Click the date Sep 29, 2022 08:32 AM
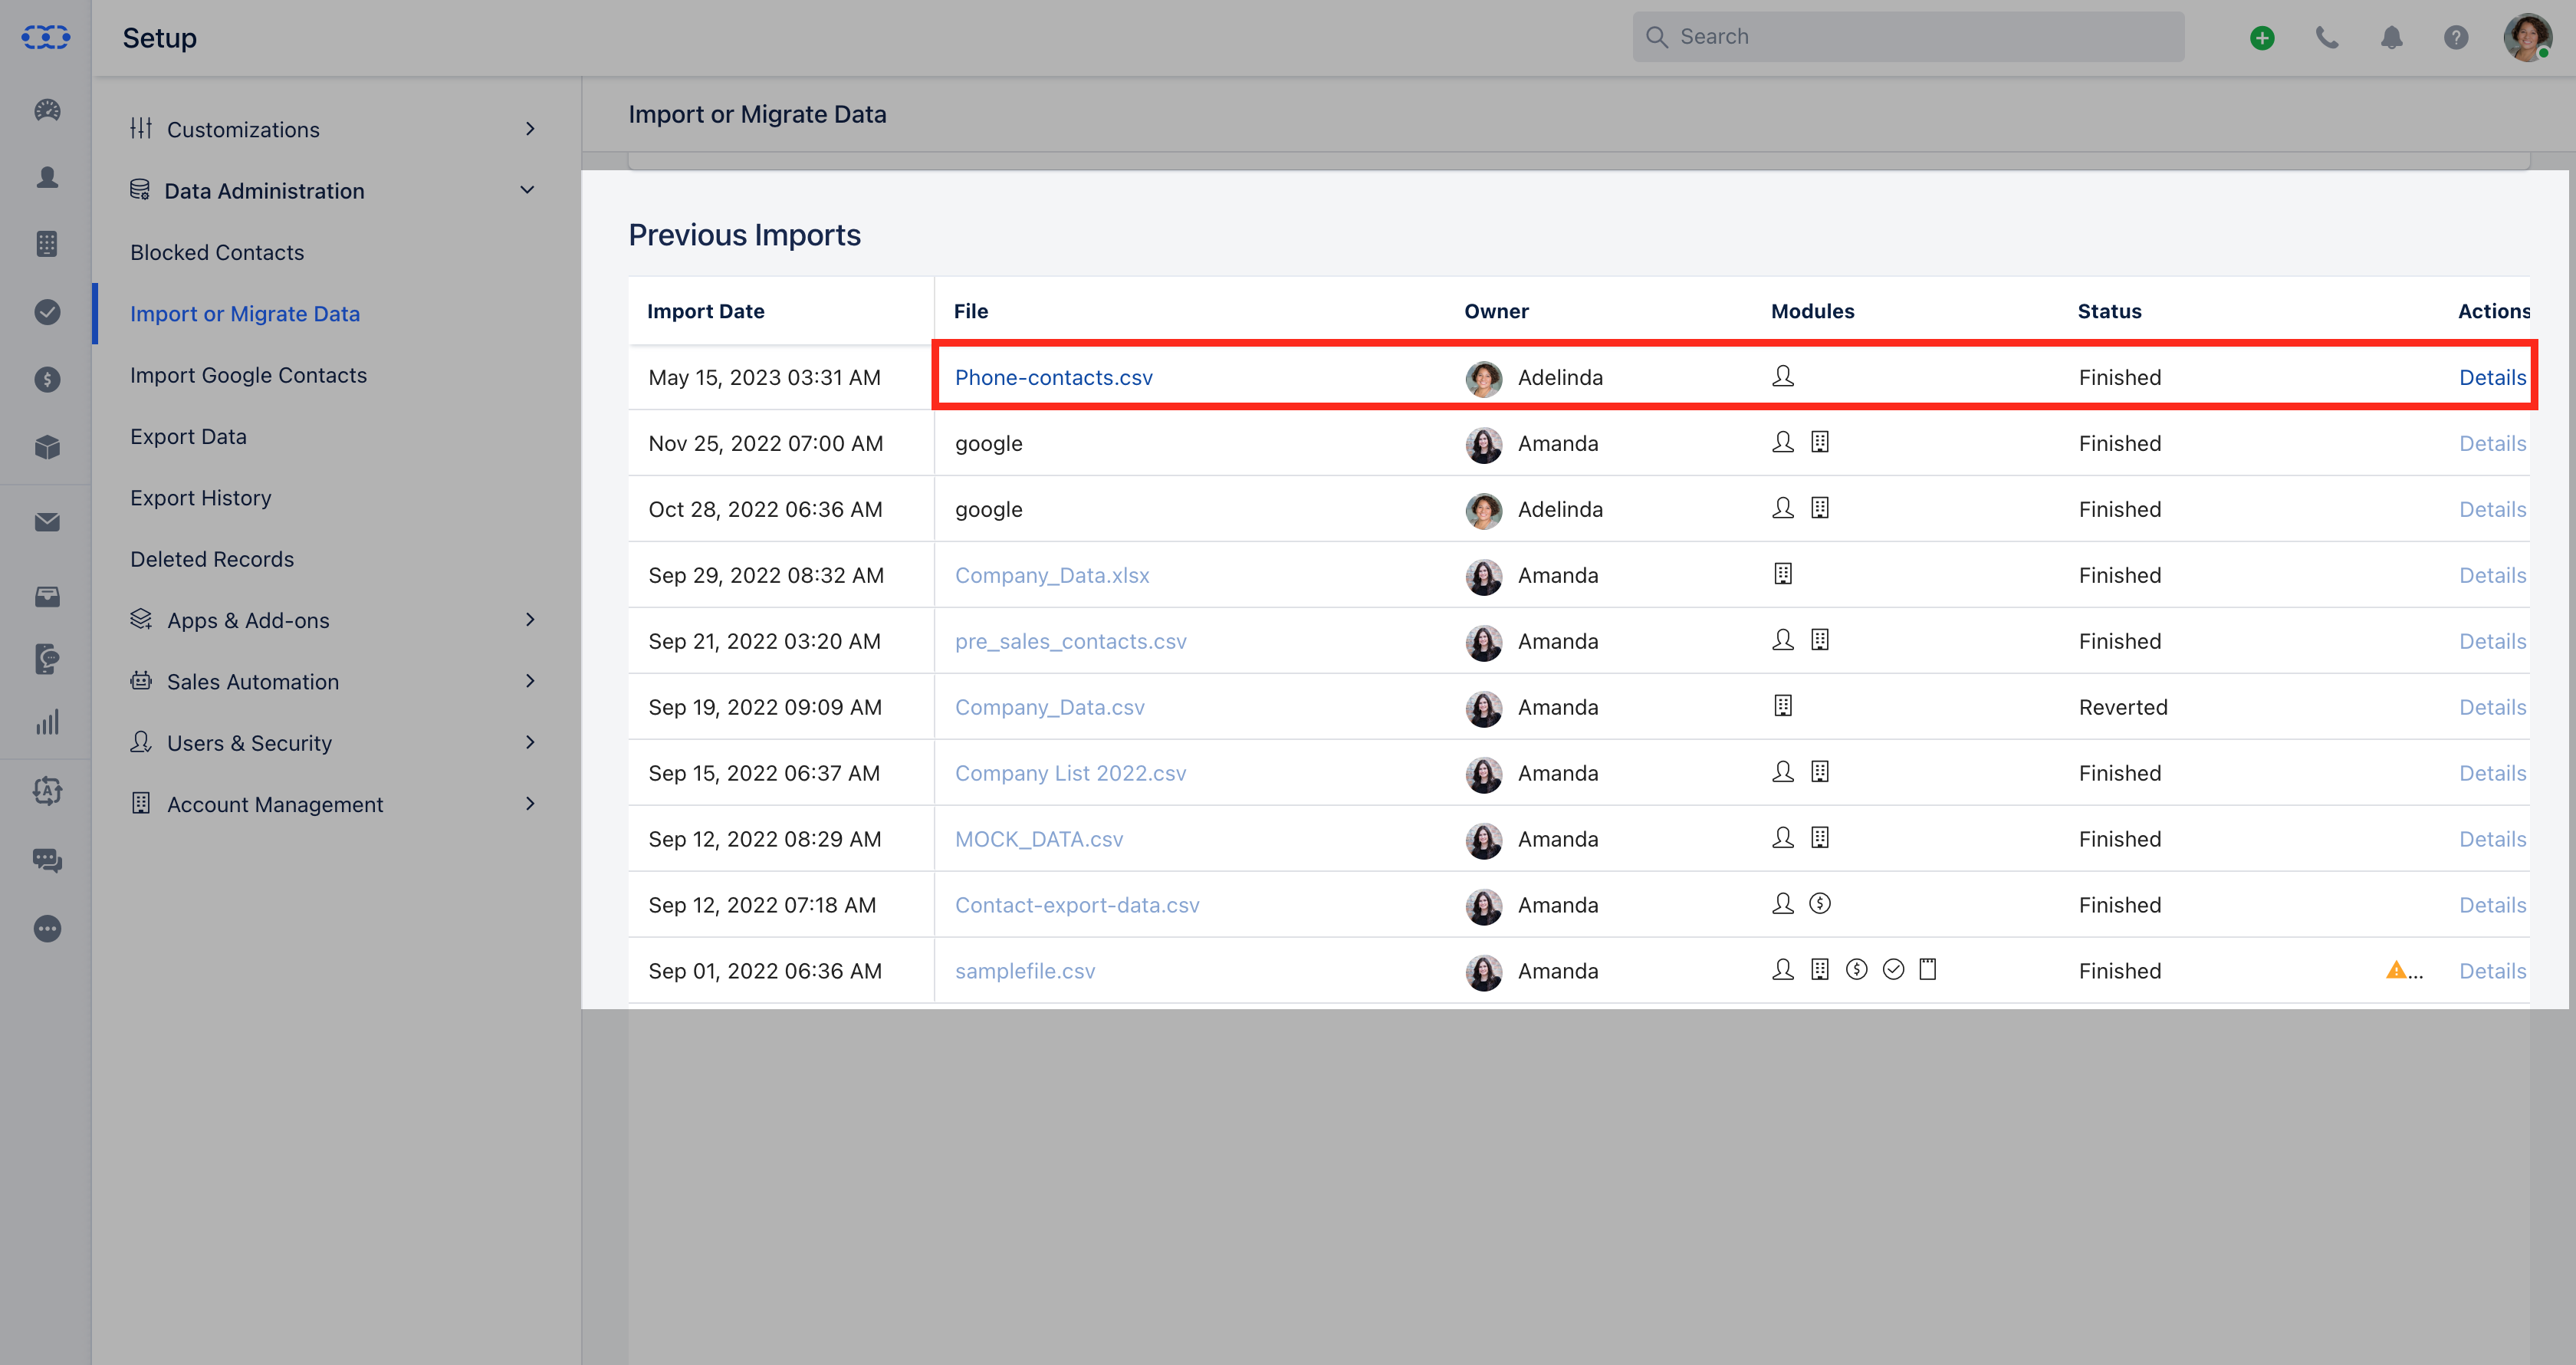The height and width of the screenshot is (1365, 2576). [x=766, y=575]
